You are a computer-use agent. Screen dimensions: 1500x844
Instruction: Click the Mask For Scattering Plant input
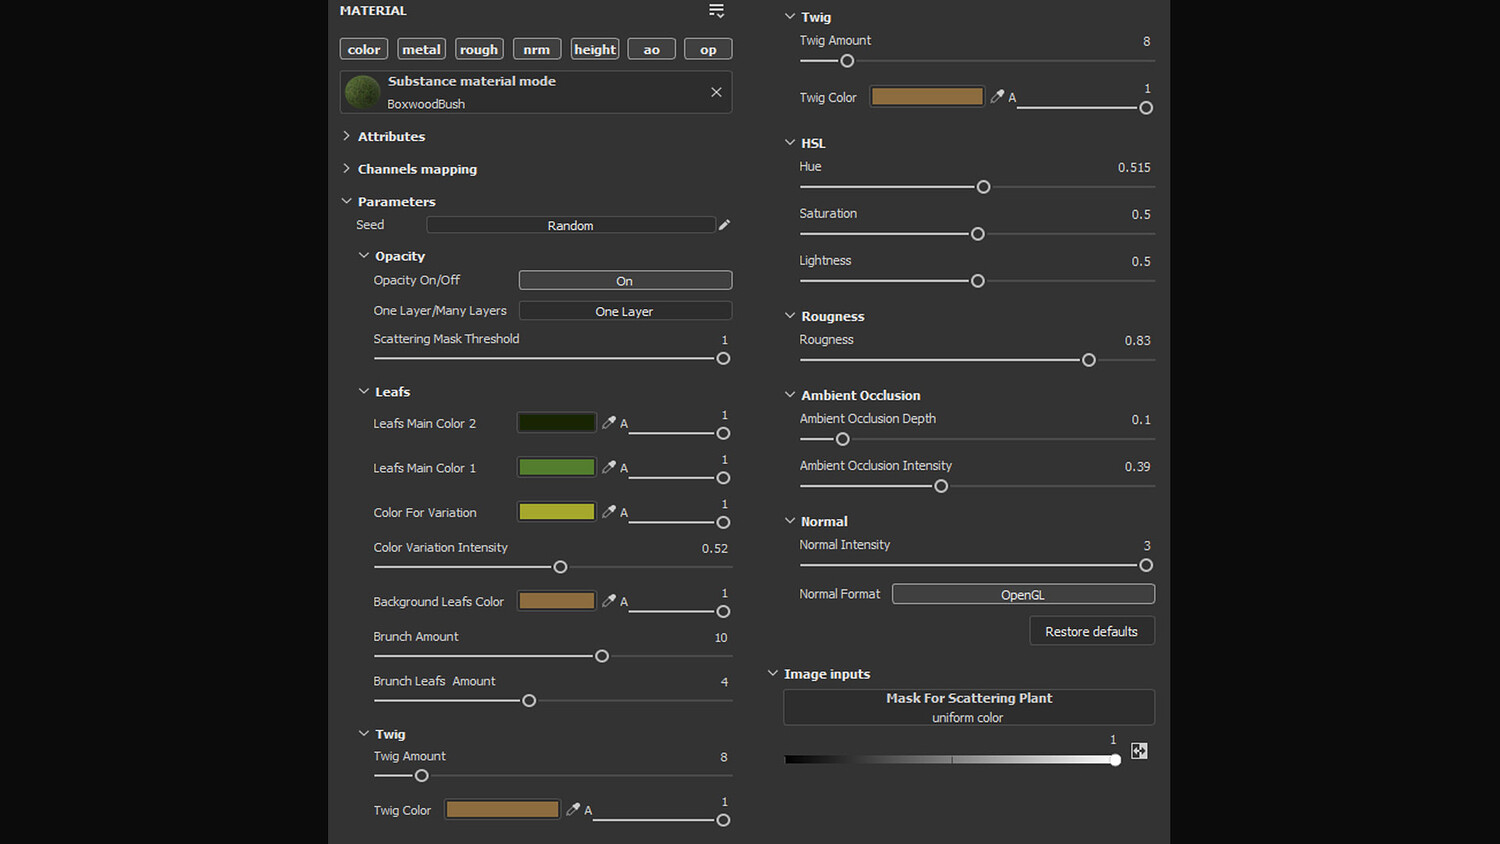click(x=968, y=707)
